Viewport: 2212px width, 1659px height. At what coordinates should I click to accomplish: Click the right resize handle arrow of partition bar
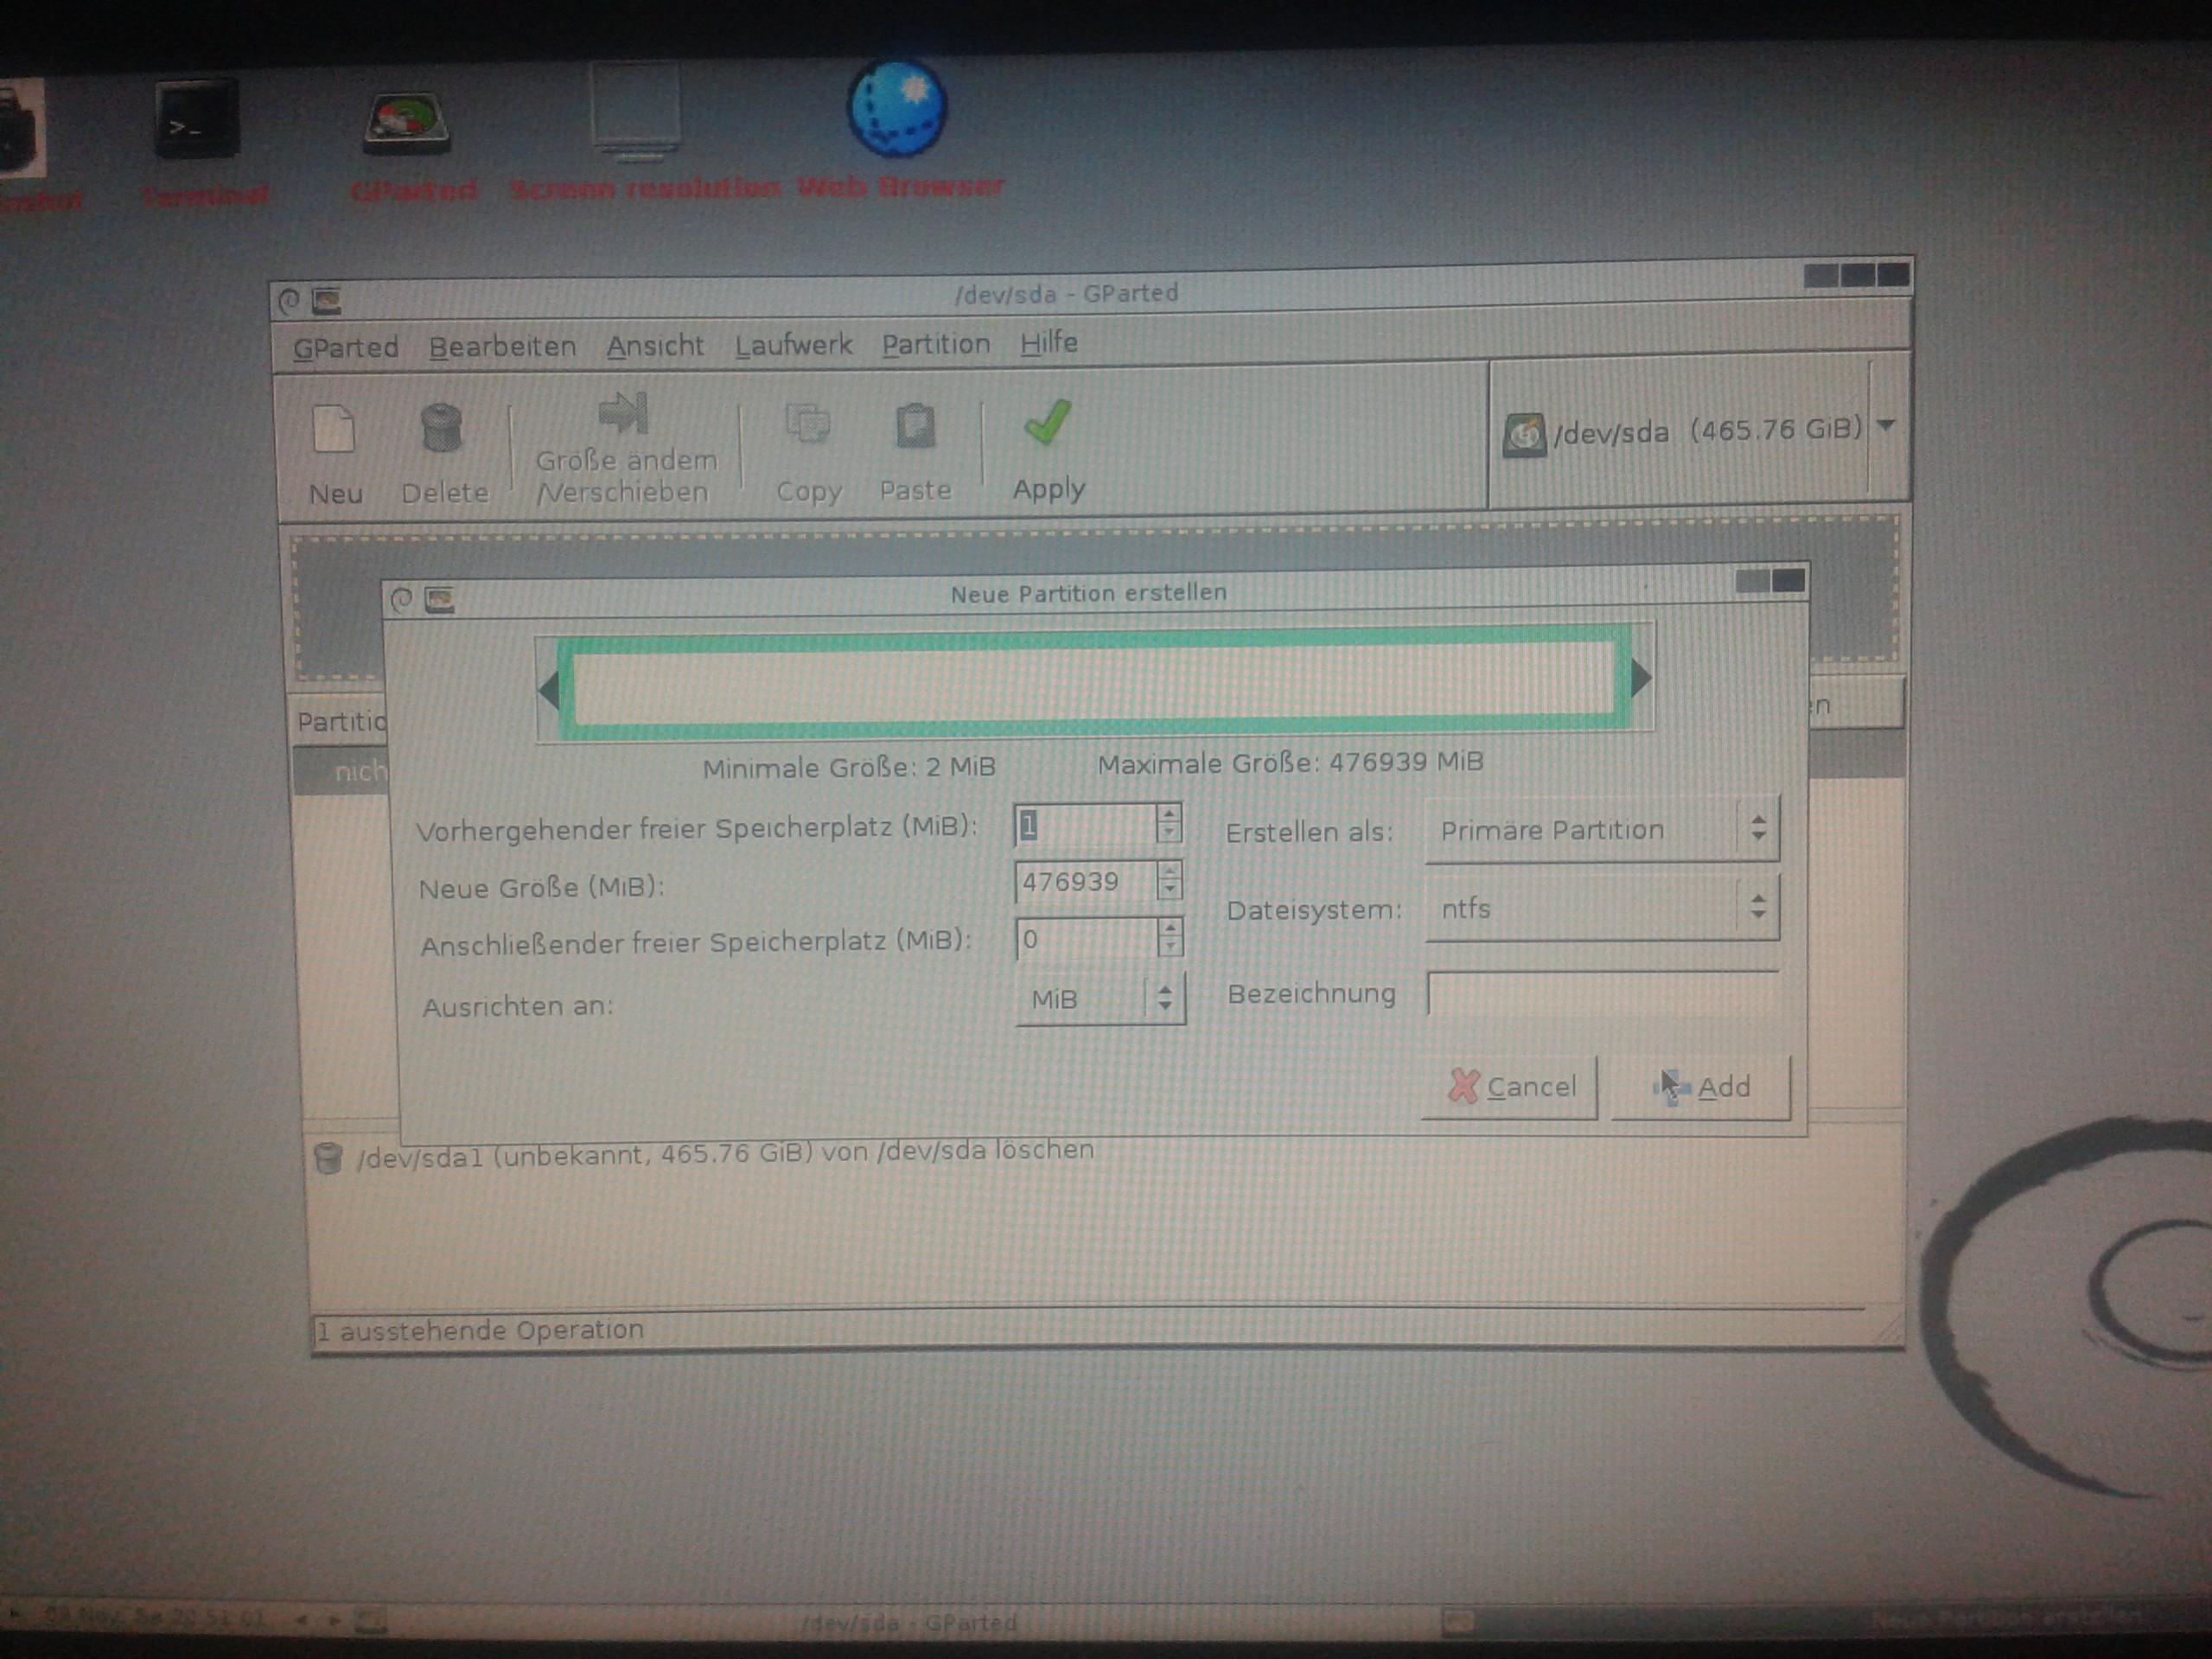click(x=1640, y=679)
